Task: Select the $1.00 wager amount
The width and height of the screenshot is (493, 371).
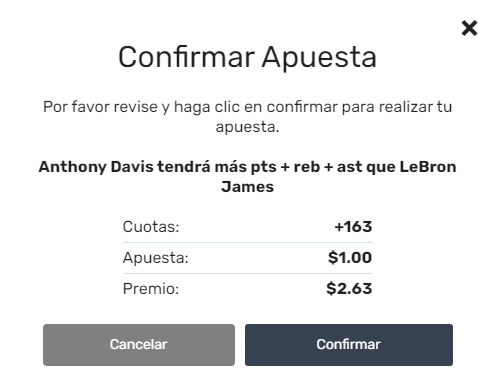Action: point(350,258)
